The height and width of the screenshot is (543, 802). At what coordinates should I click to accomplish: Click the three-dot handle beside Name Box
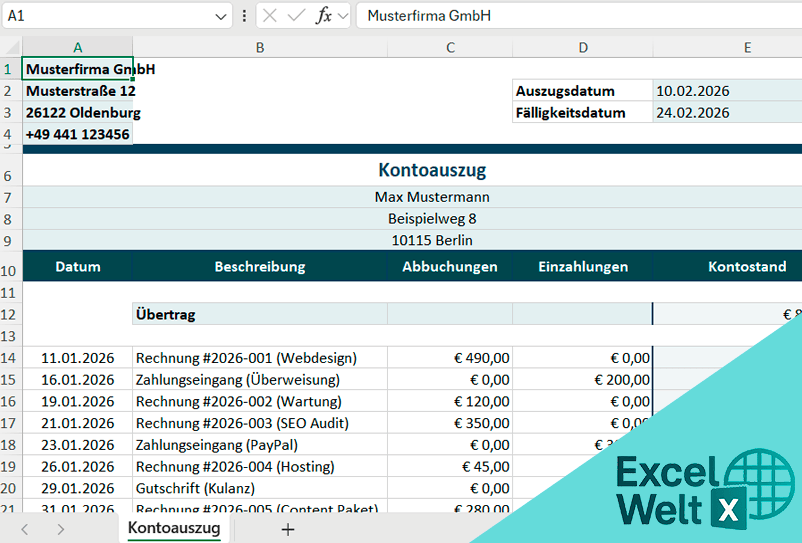245,16
